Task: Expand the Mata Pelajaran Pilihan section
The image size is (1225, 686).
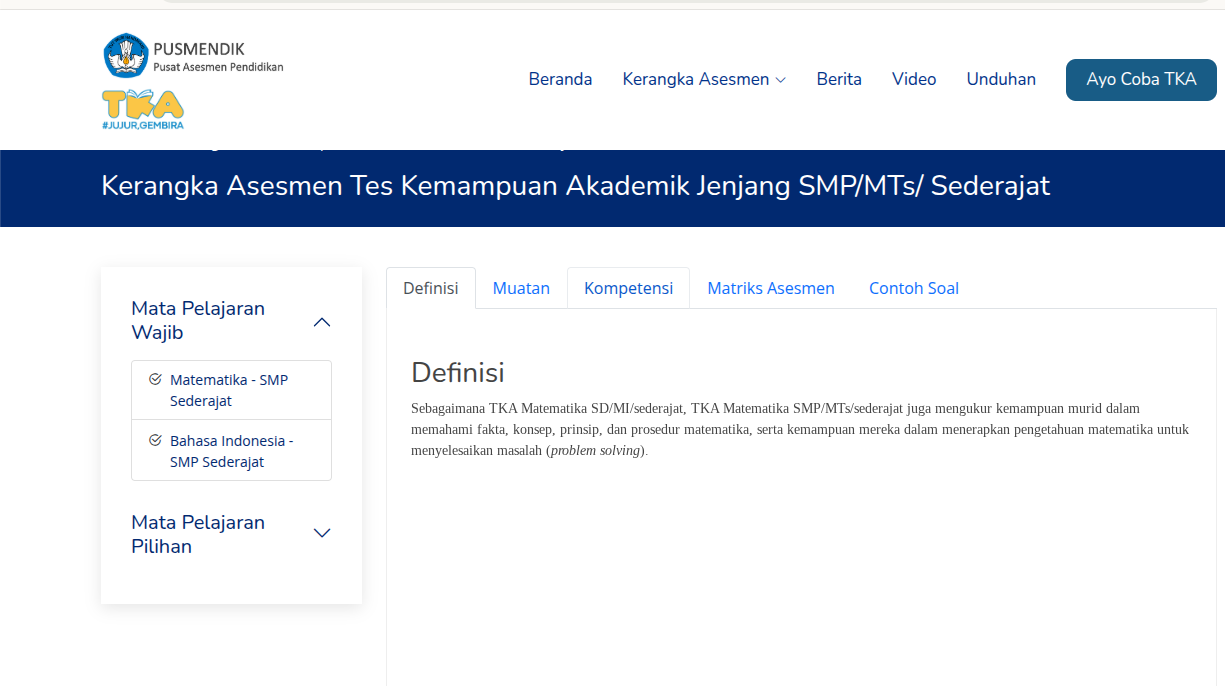Action: [x=322, y=533]
